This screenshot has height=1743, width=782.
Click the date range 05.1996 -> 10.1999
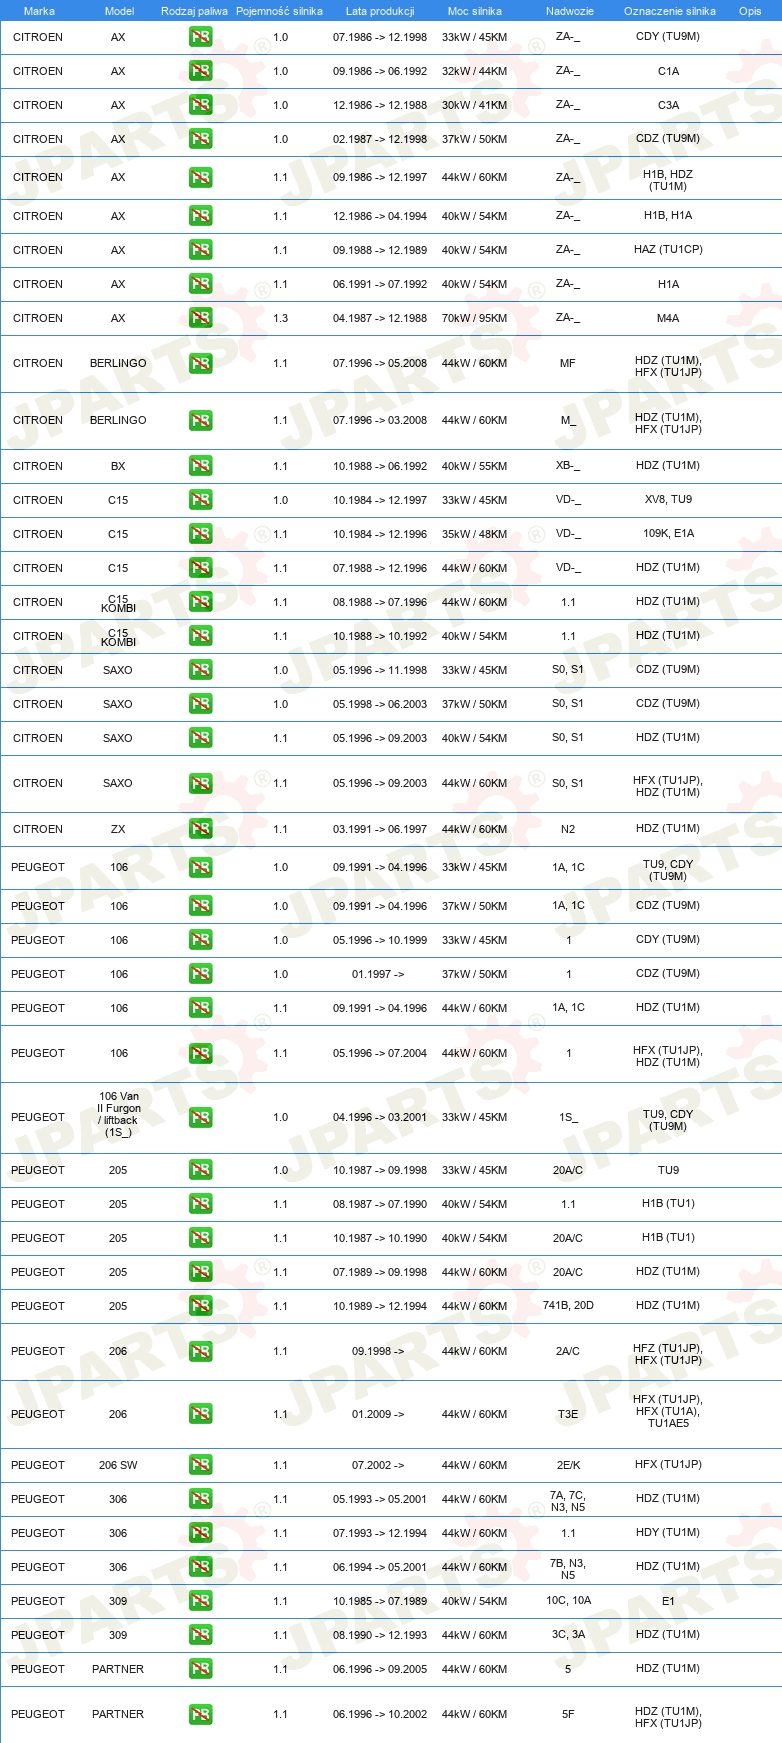380,940
